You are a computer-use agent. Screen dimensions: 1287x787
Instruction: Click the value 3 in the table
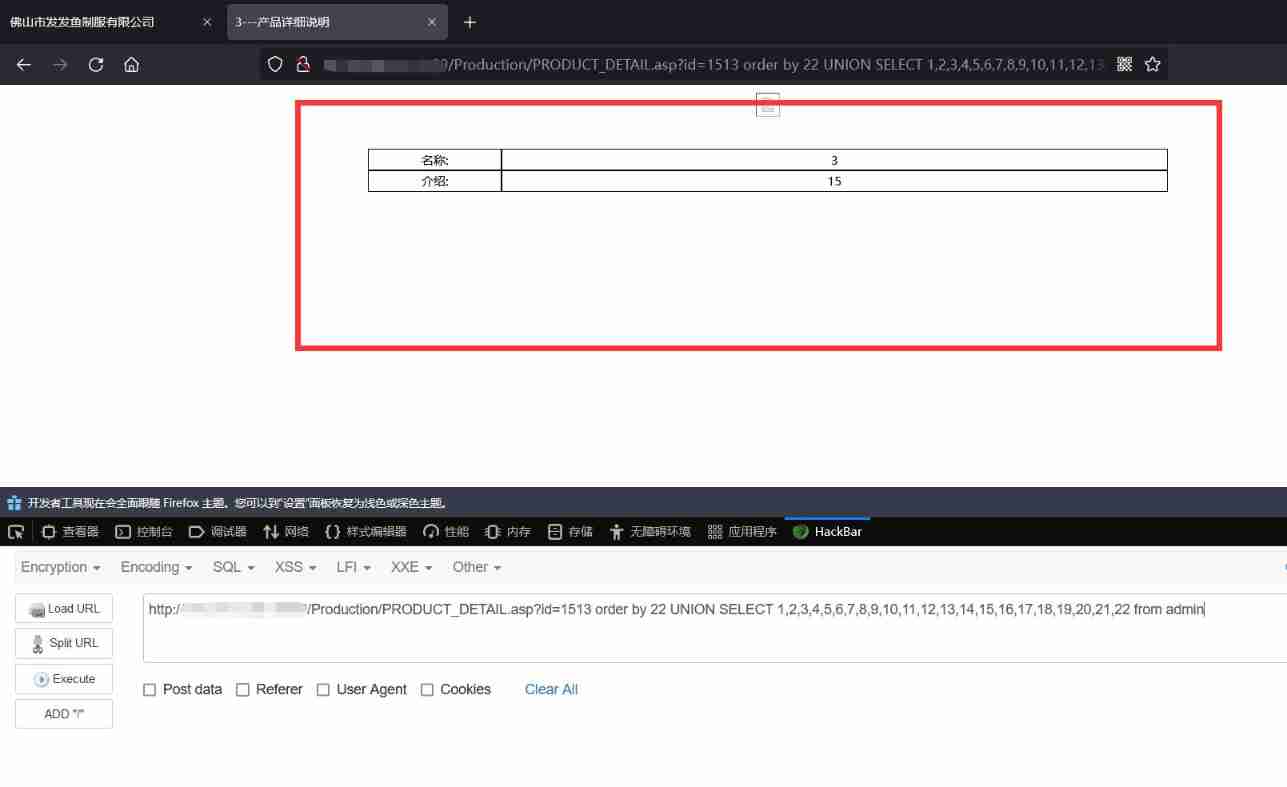pos(834,160)
